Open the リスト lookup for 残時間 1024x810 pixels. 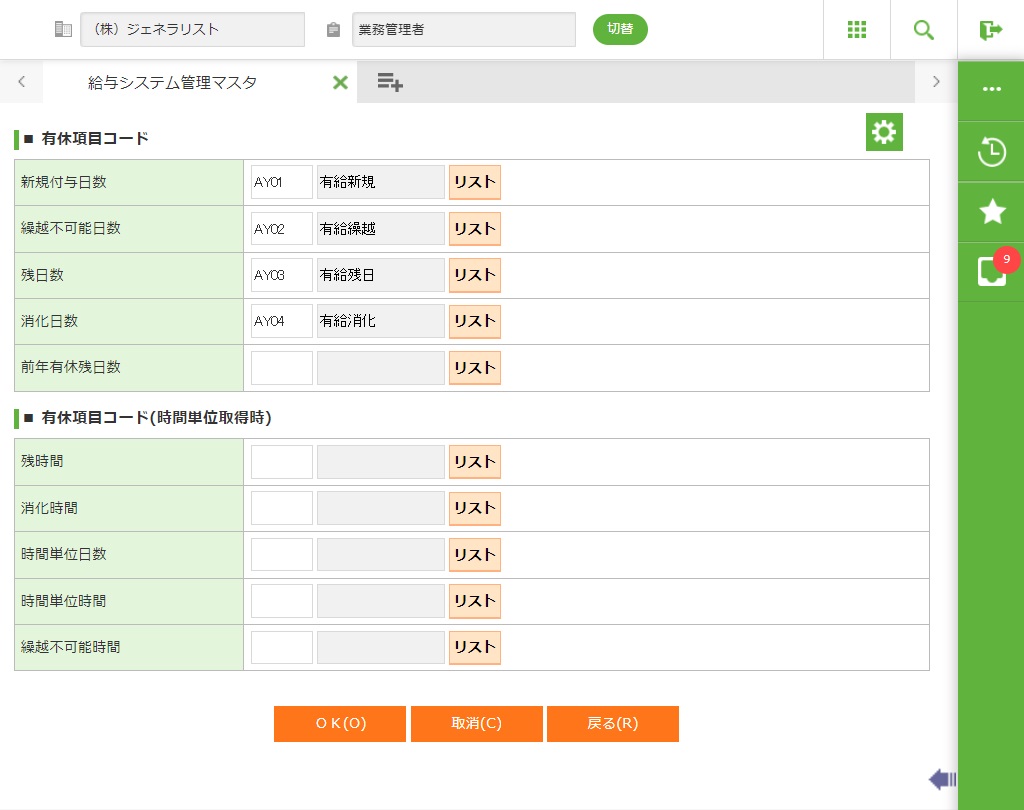(475, 462)
